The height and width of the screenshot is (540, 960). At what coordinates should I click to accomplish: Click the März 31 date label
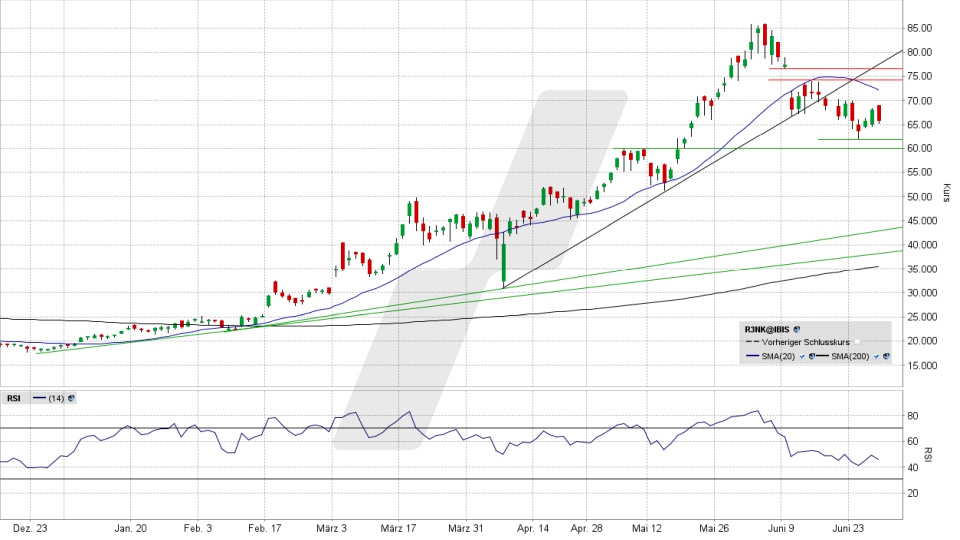(x=466, y=528)
